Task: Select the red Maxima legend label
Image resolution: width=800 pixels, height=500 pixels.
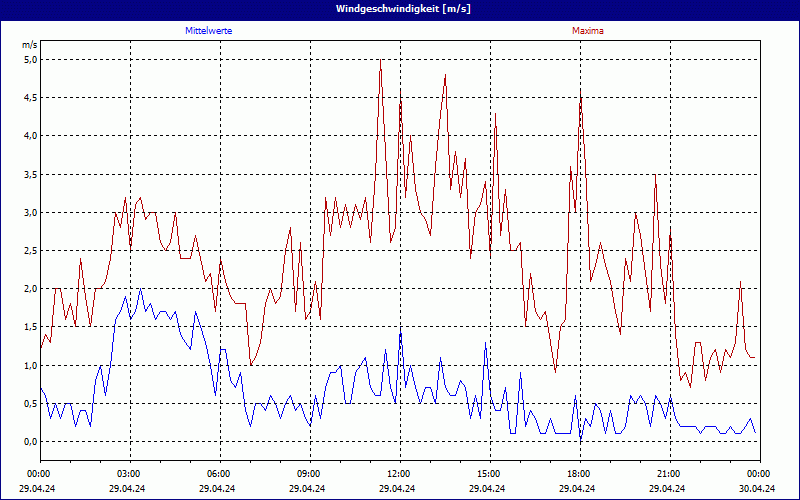Action: pyautogui.click(x=588, y=31)
